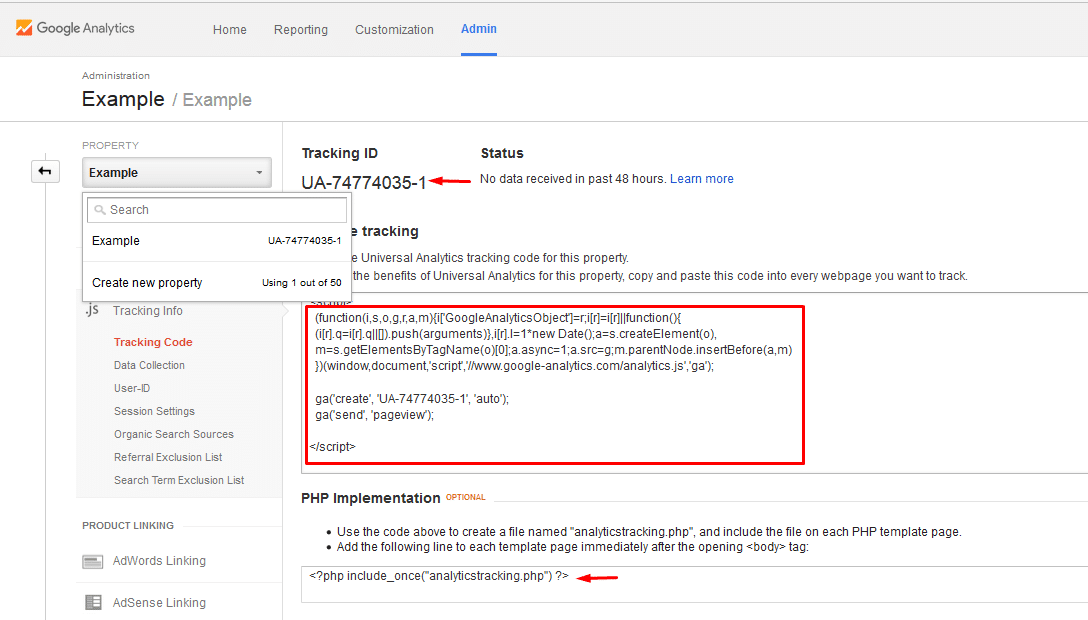This screenshot has height=620, width=1088.
Task: Open Session Settings
Action: pyautogui.click(x=154, y=411)
